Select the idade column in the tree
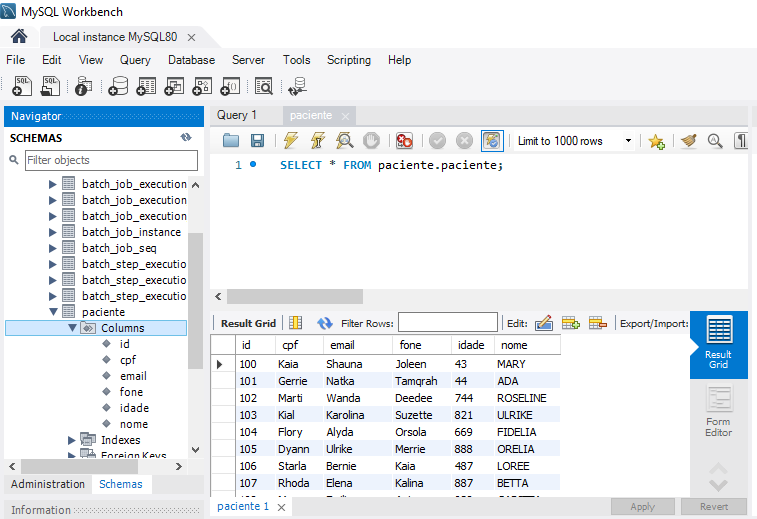The image size is (757, 519). [134, 408]
